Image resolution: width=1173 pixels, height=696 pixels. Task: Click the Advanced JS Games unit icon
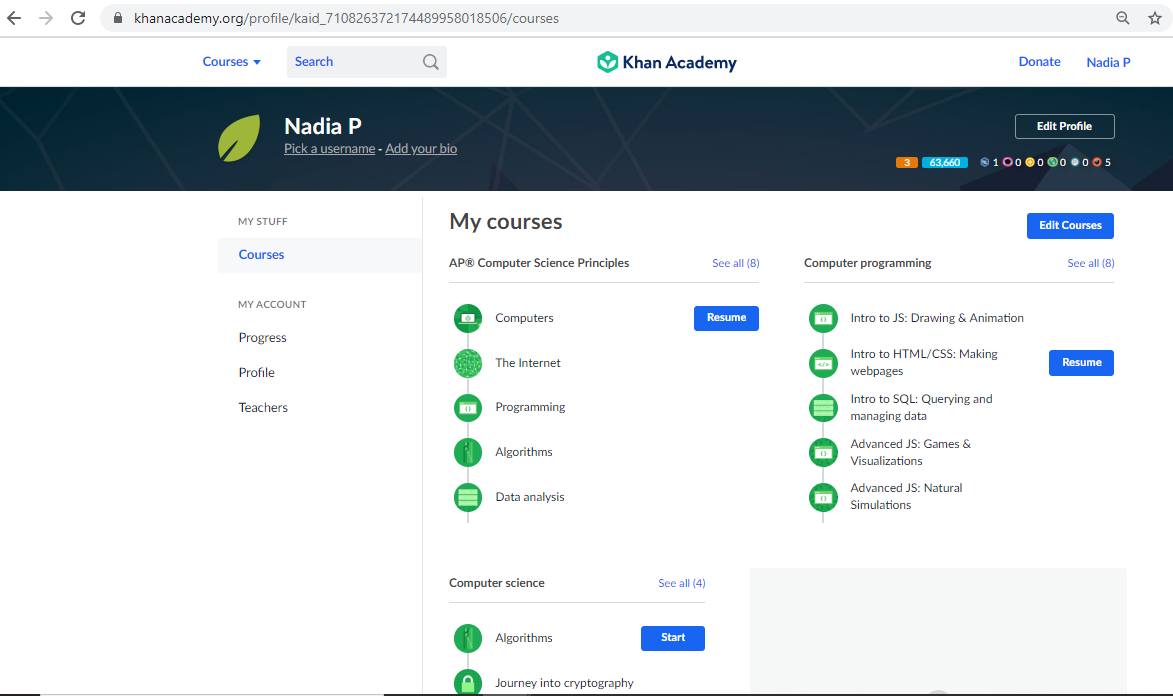point(824,452)
